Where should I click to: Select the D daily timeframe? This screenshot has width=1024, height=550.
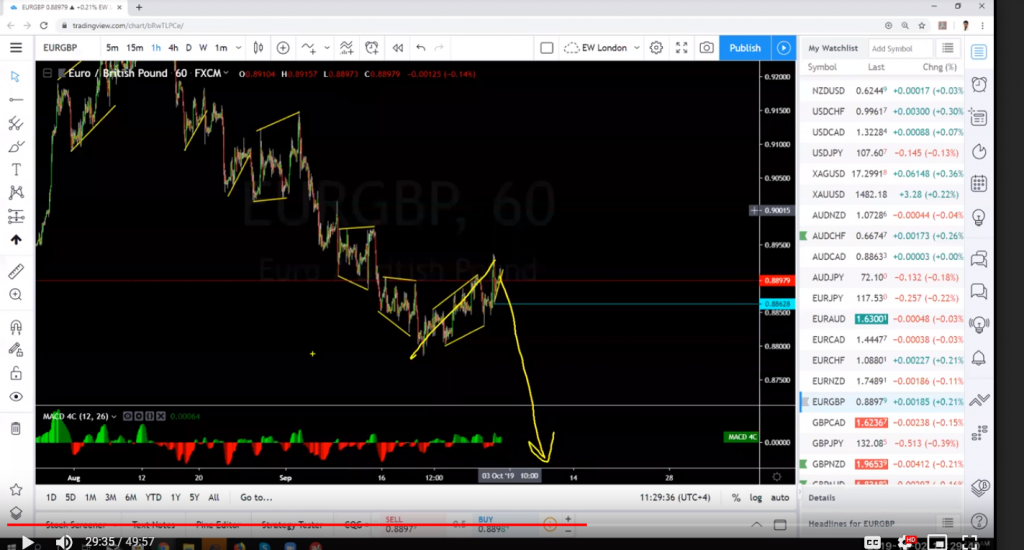(x=189, y=48)
